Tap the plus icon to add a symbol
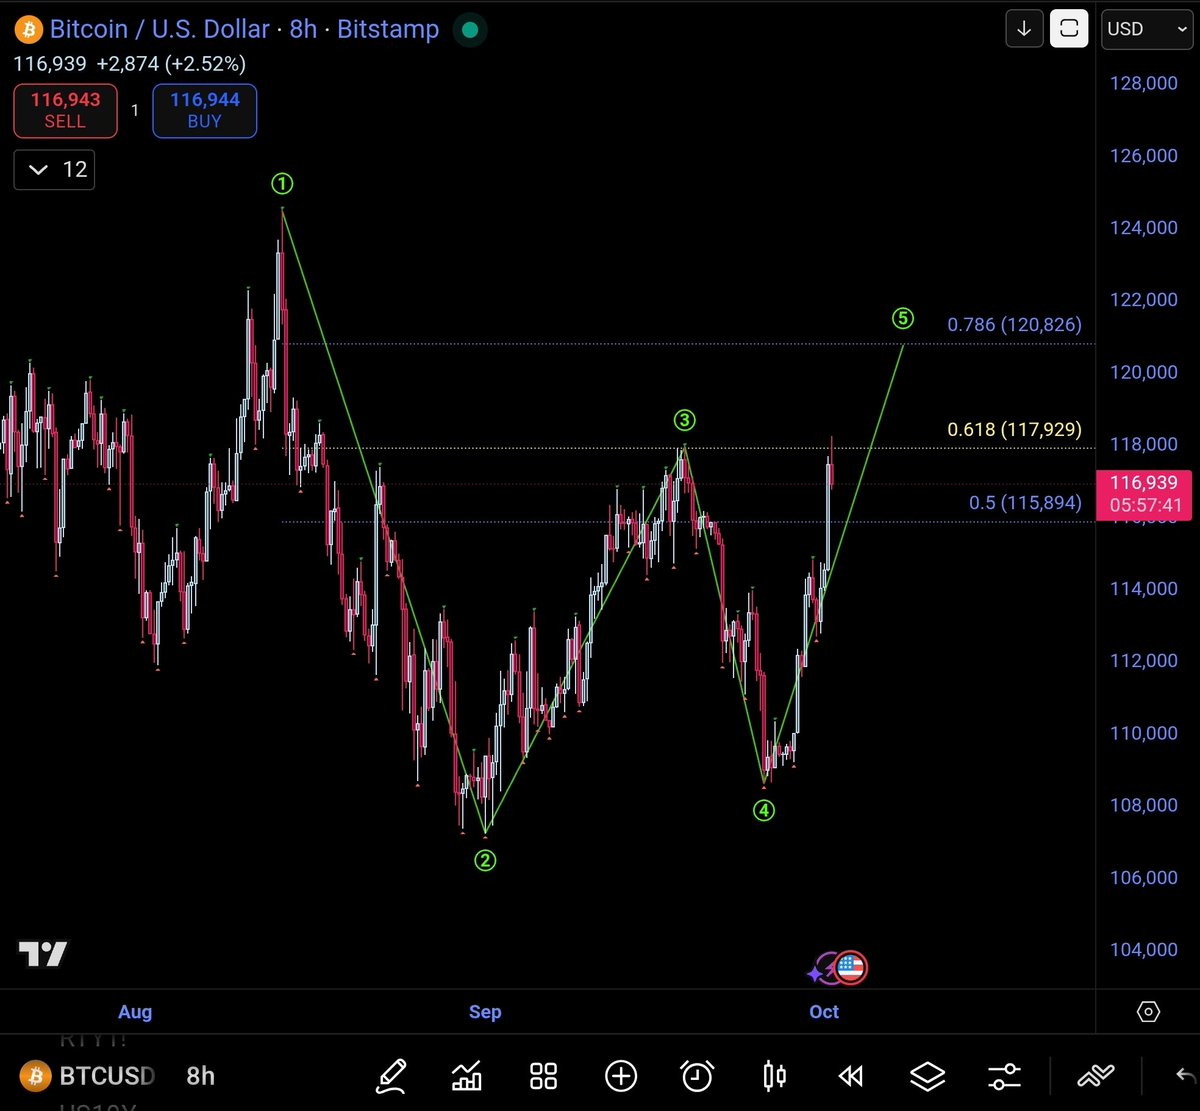 621,1076
